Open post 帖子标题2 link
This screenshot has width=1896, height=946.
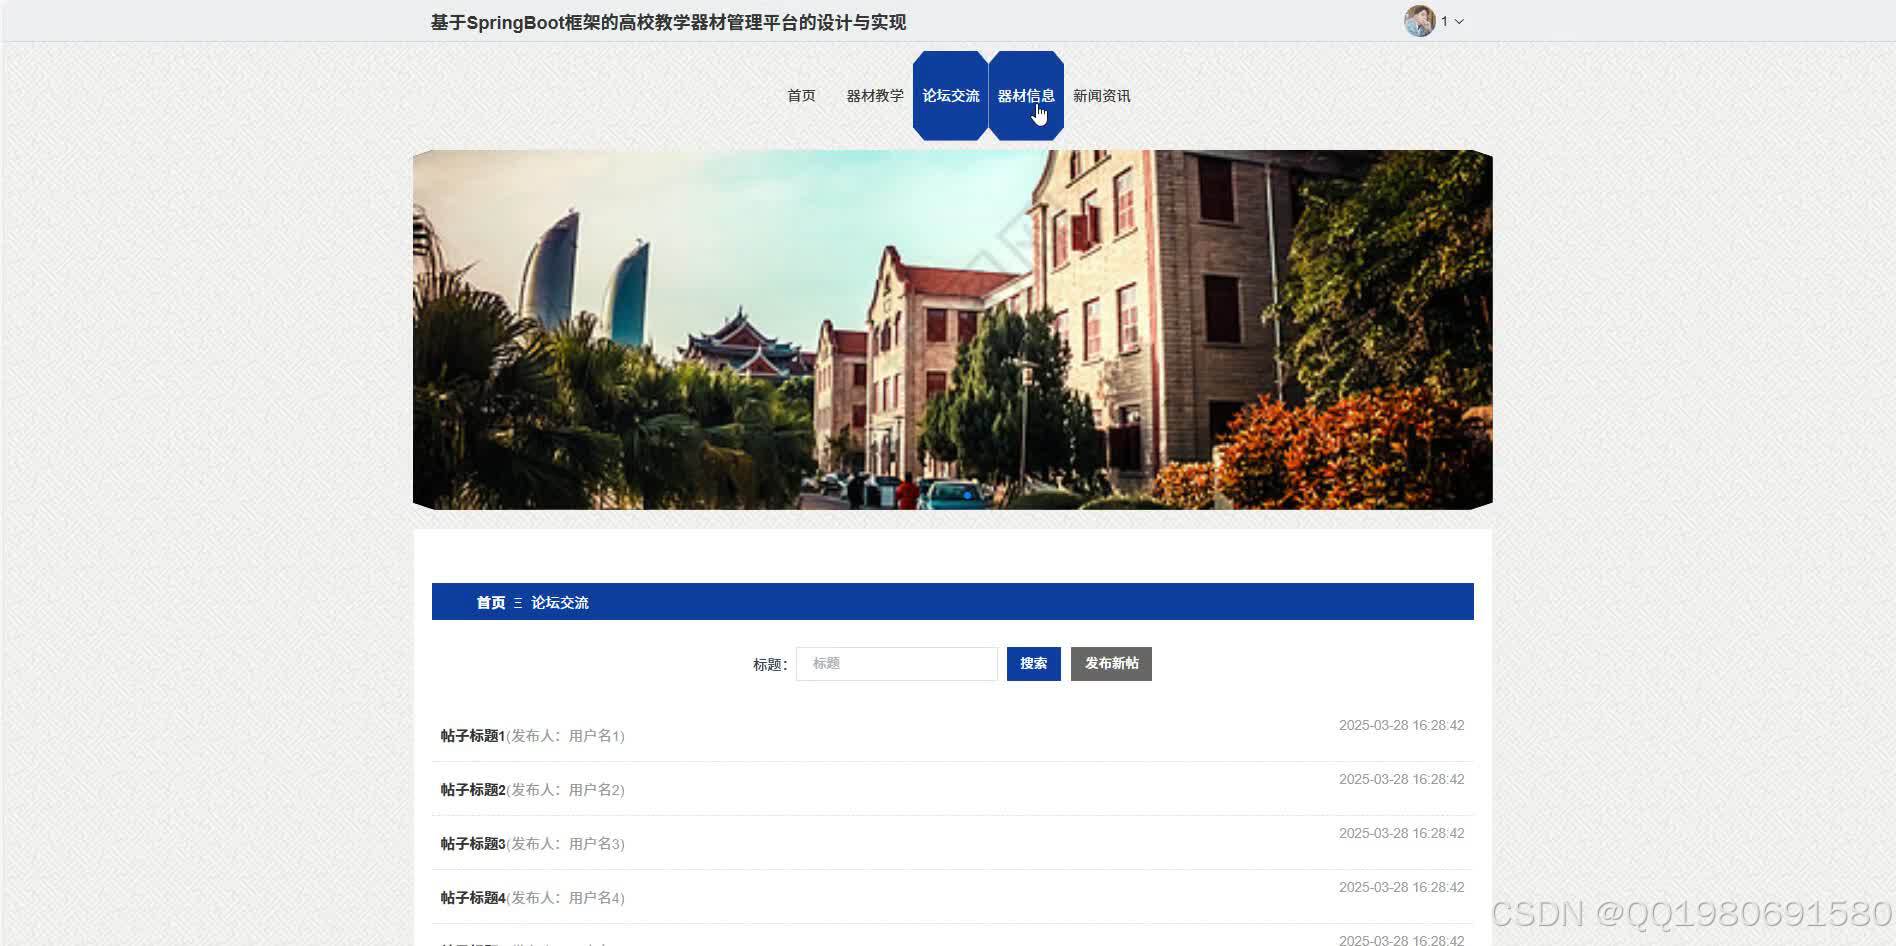coord(472,789)
